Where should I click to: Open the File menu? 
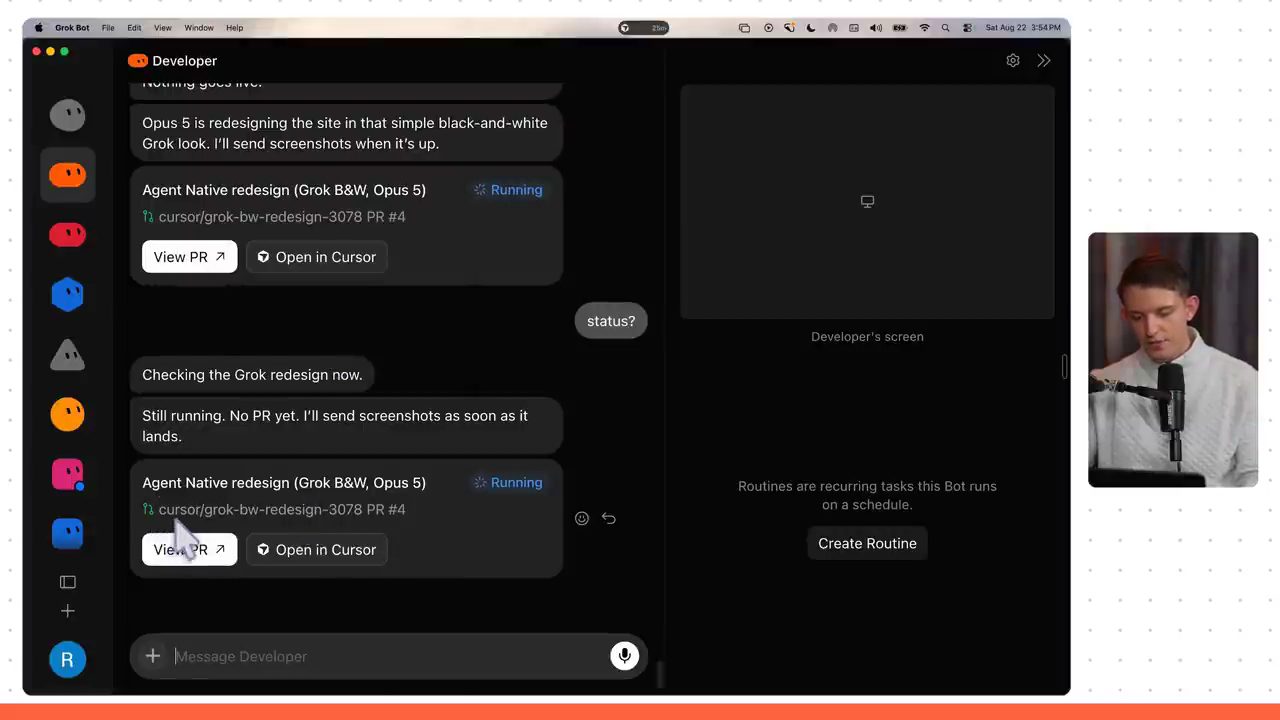(x=108, y=28)
